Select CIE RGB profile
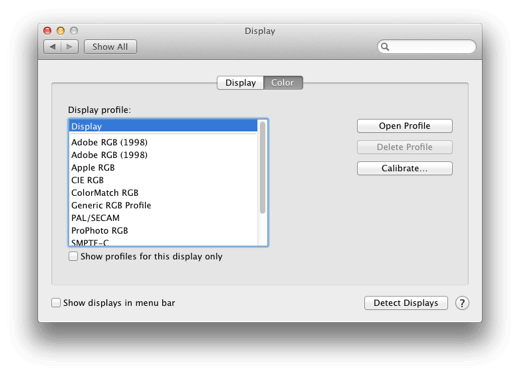This screenshot has height=375, width=520. click(x=163, y=180)
